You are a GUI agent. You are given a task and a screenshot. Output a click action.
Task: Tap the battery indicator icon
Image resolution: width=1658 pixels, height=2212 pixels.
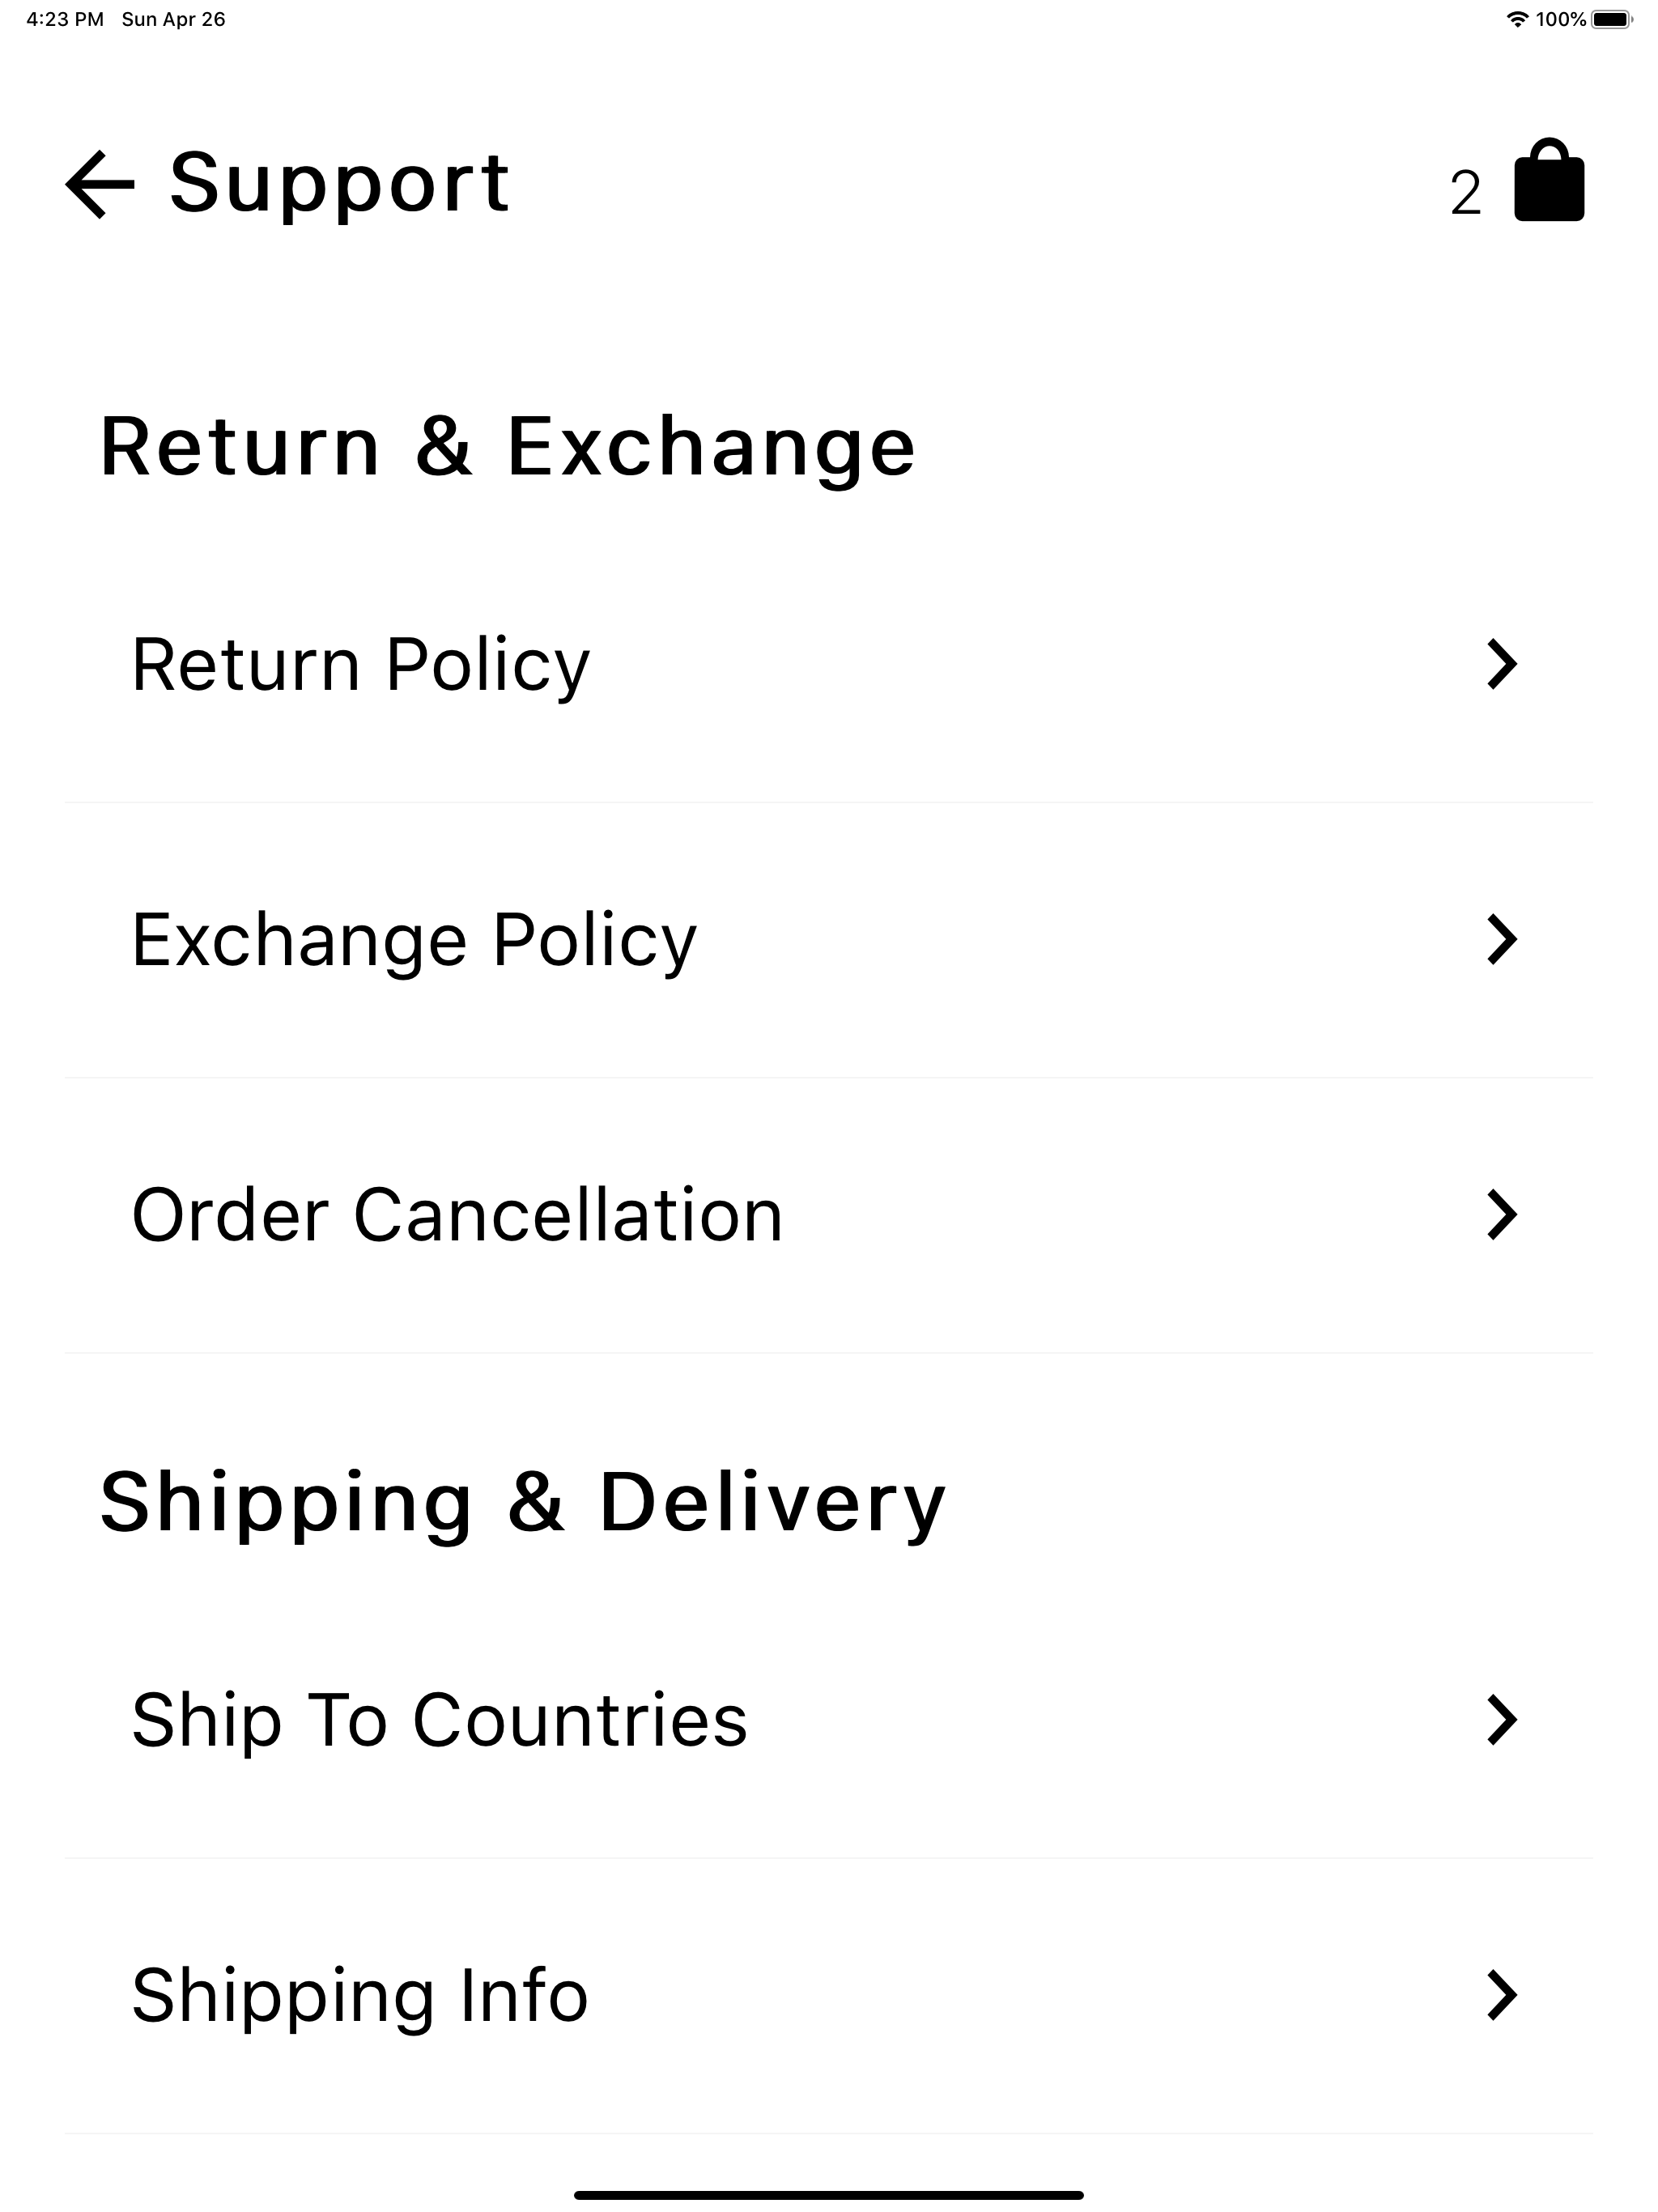(1611, 20)
